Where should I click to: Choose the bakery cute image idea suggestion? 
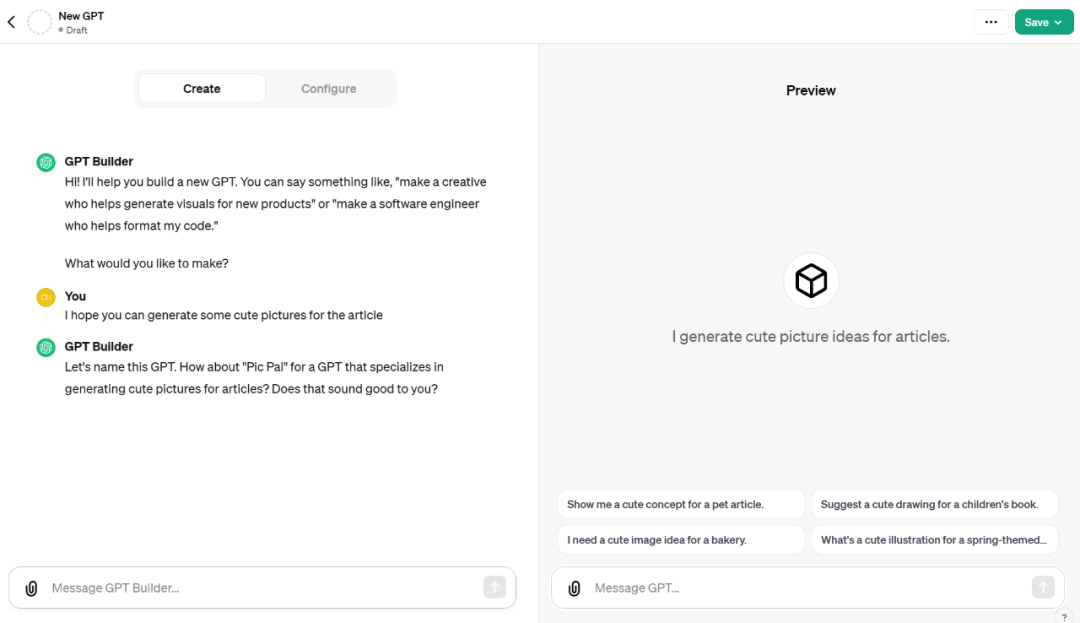coord(680,540)
